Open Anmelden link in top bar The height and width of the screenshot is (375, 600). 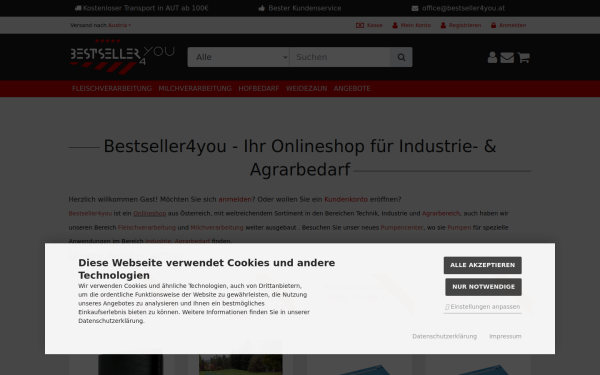(509, 25)
